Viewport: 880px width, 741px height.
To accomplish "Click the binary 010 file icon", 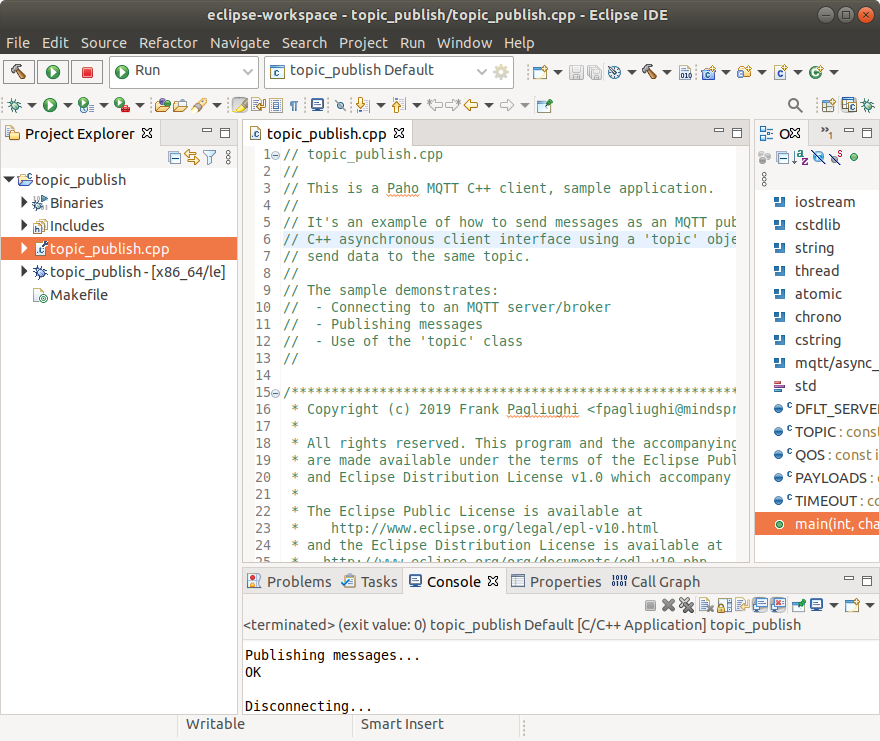I will pyautogui.click(x=685, y=72).
